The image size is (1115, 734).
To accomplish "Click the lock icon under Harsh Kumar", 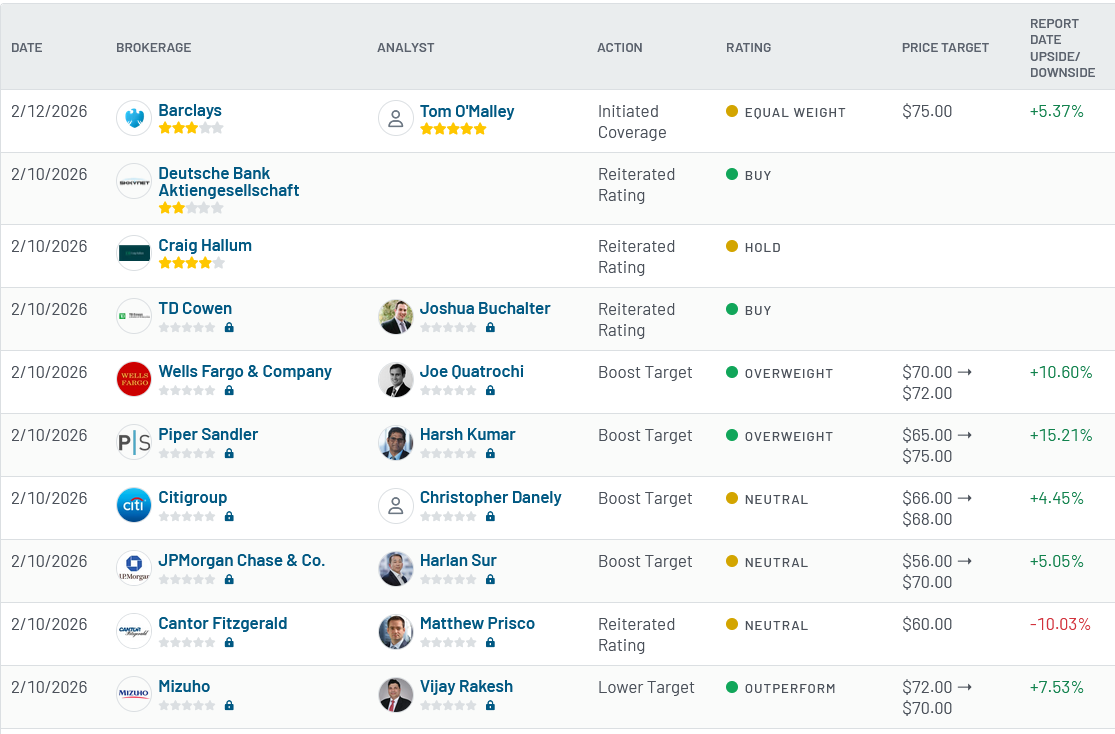I will pos(490,453).
